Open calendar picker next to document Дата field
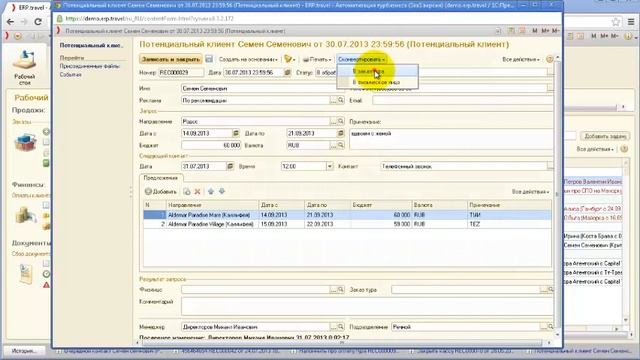 [x=287, y=72]
